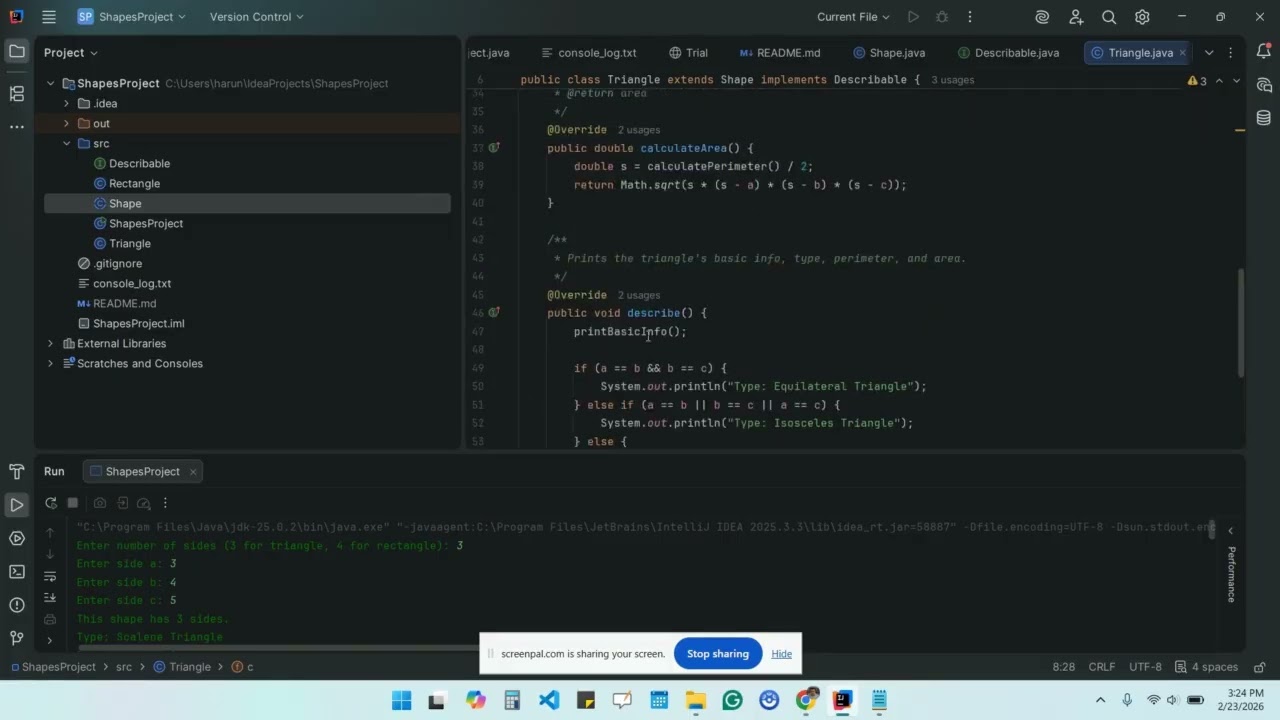Open the Services tool window
Image resolution: width=1280 pixels, height=720 pixels.
tap(16, 538)
